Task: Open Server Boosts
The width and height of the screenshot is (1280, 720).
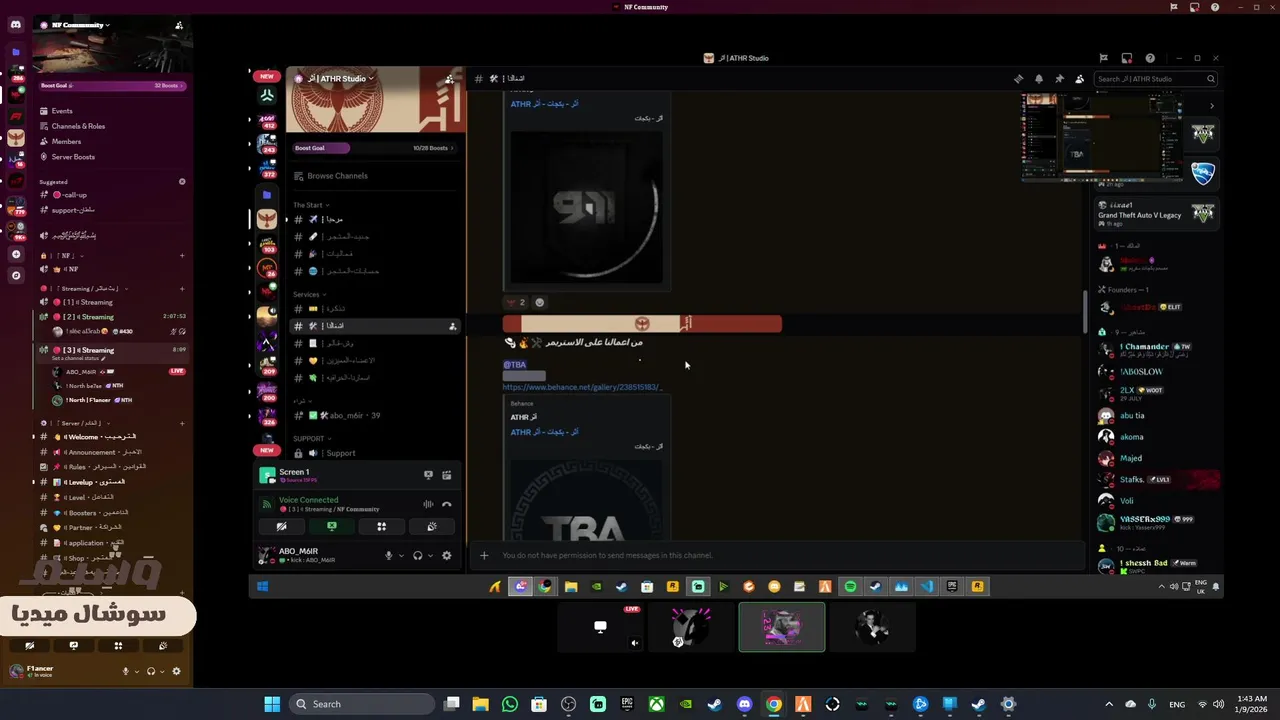Action: click(73, 157)
